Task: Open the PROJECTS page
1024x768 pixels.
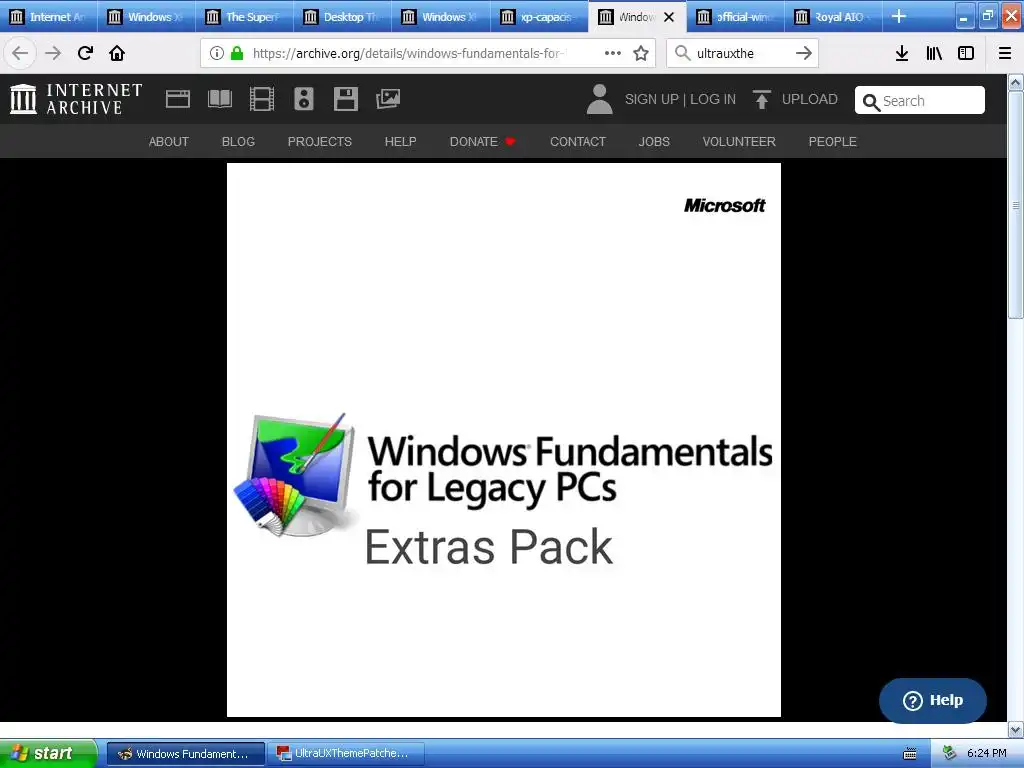Action: (x=320, y=142)
